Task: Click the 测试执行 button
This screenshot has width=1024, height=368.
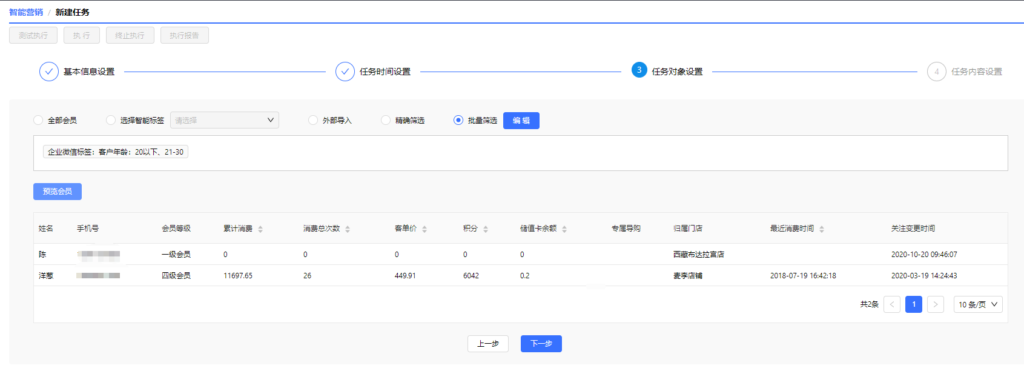Action: (33, 35)
